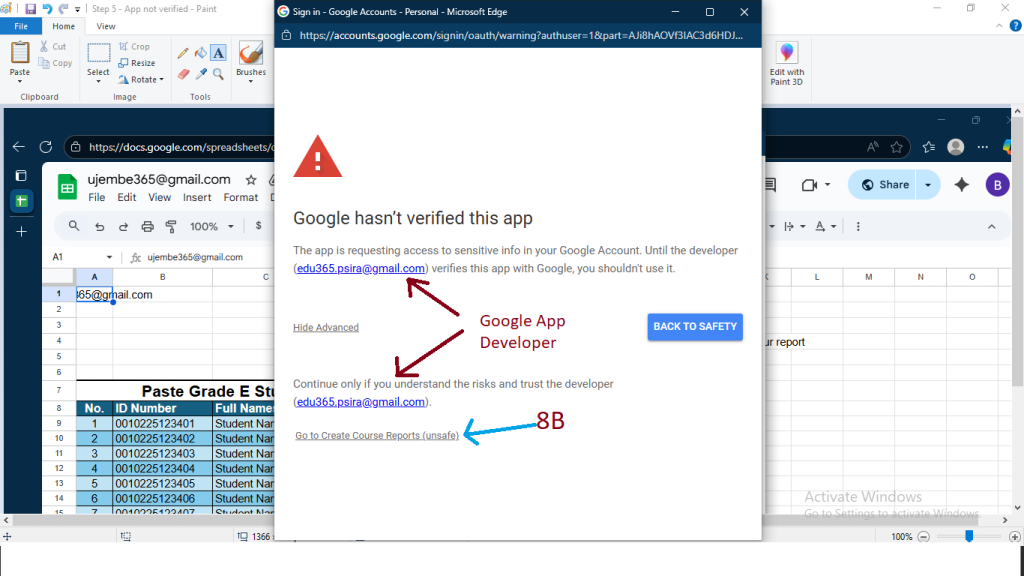Click the Paint zoom slider handle
Screen dimensions: 1024x576
[x=969, y=537]
